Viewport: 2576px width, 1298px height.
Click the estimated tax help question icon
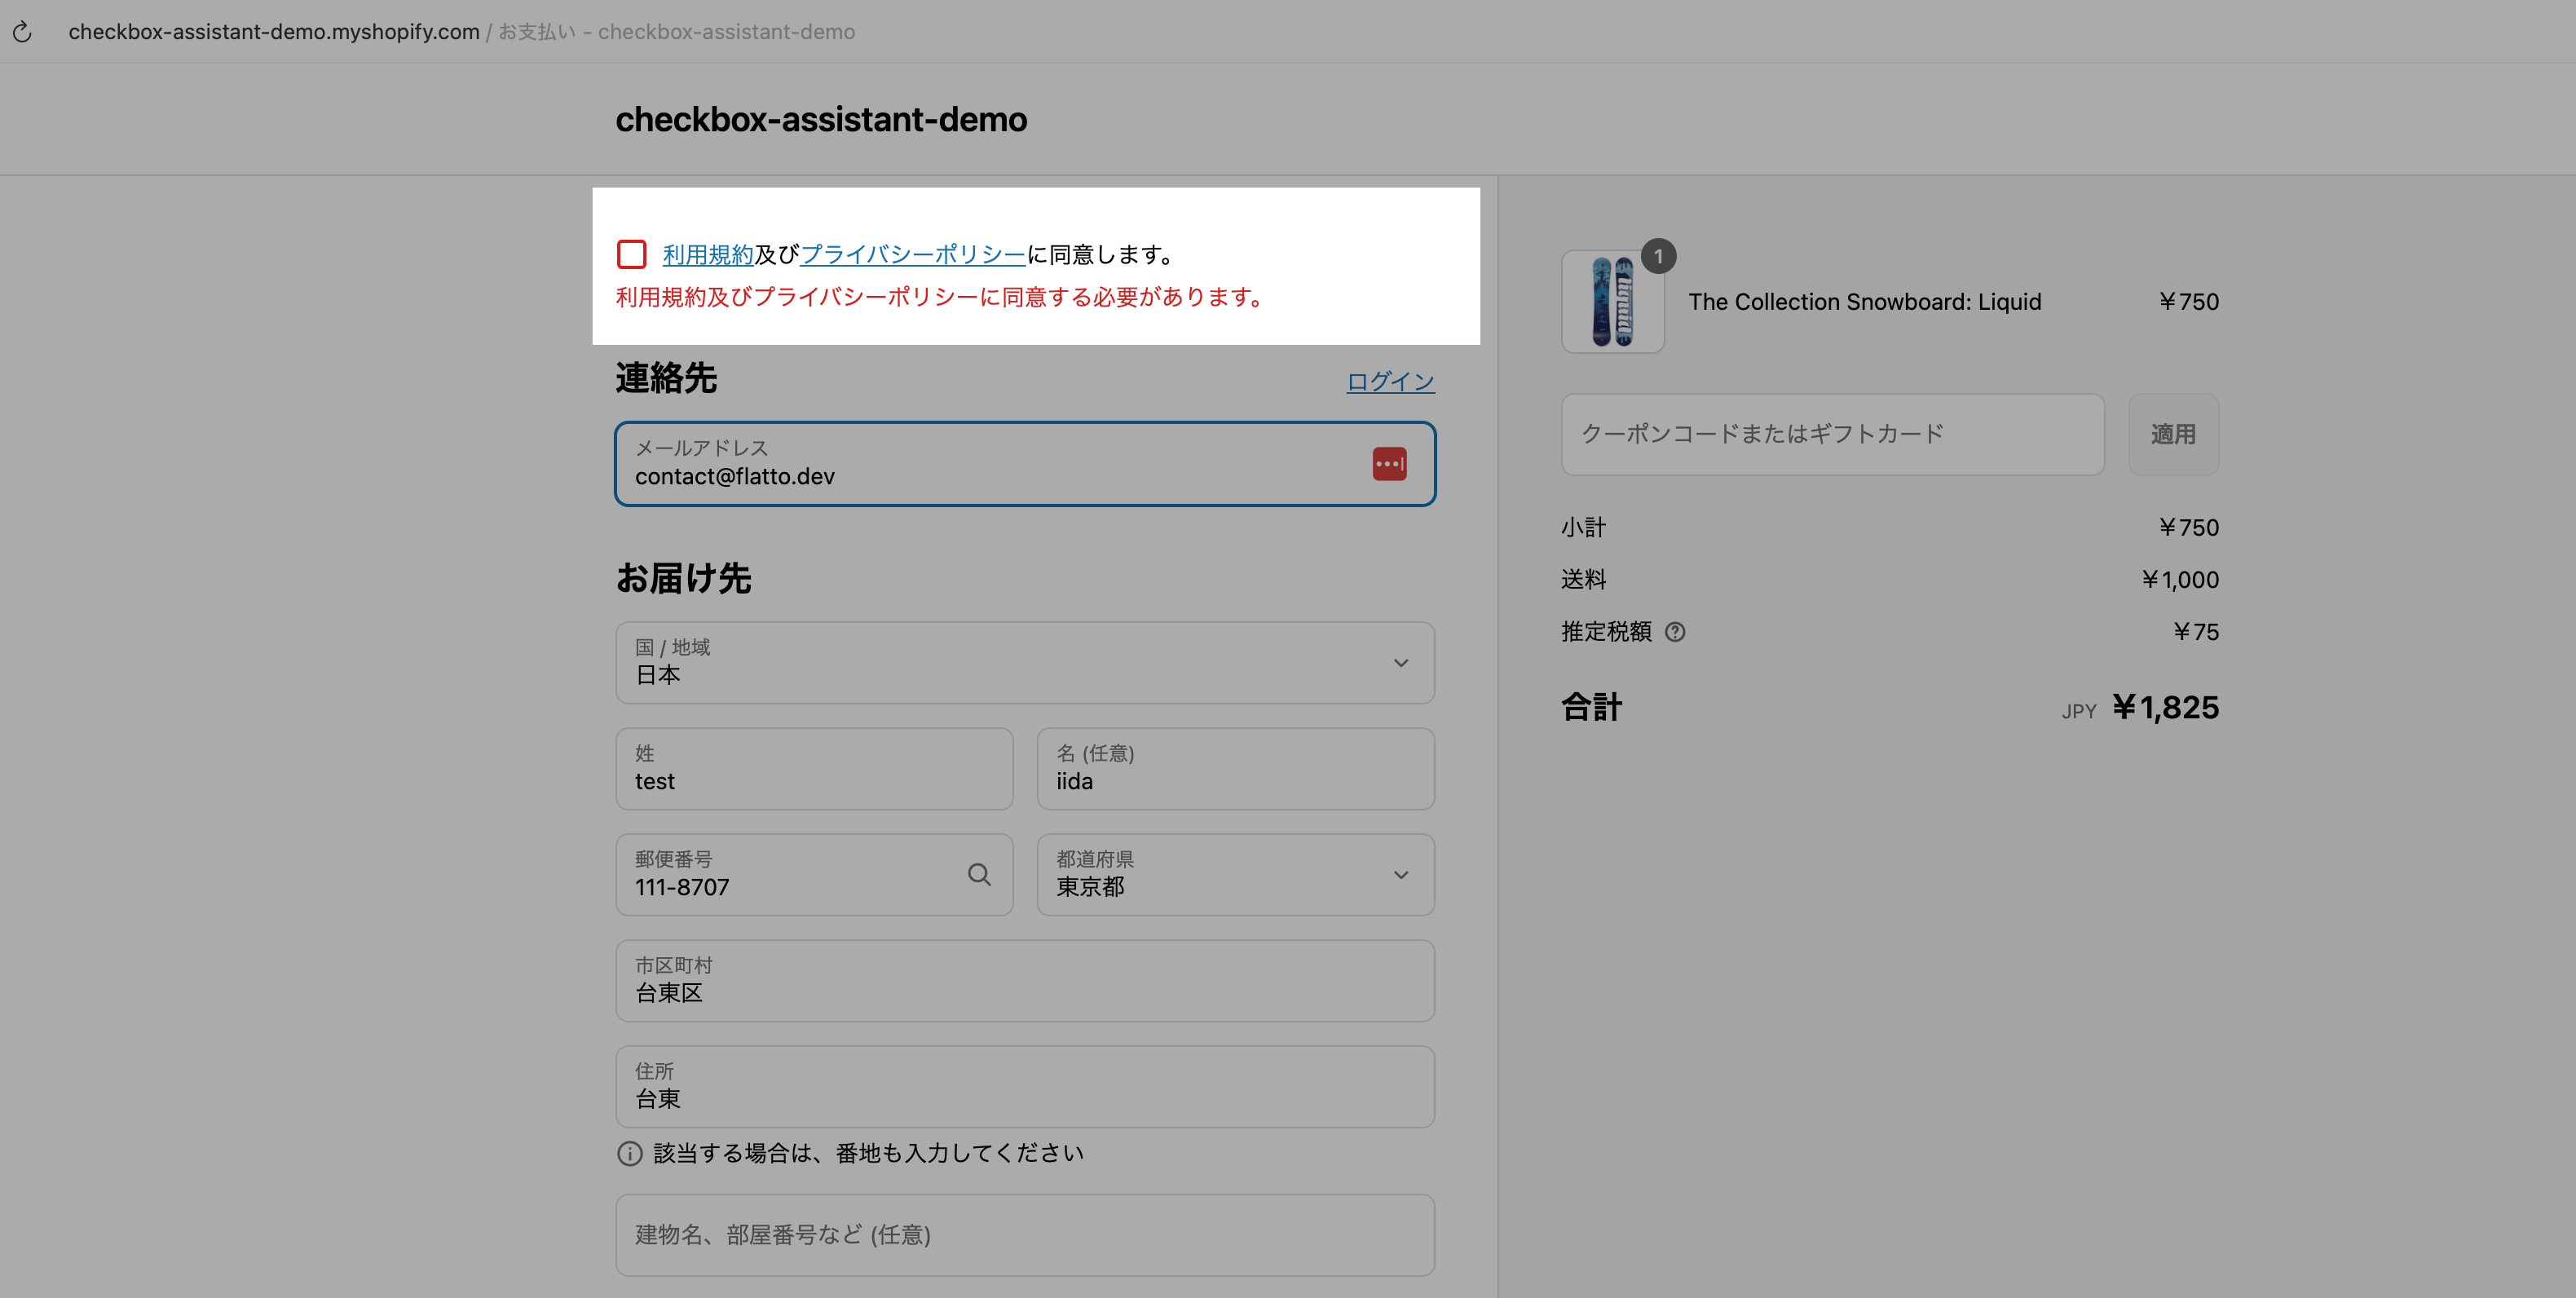click(1675, 632)
